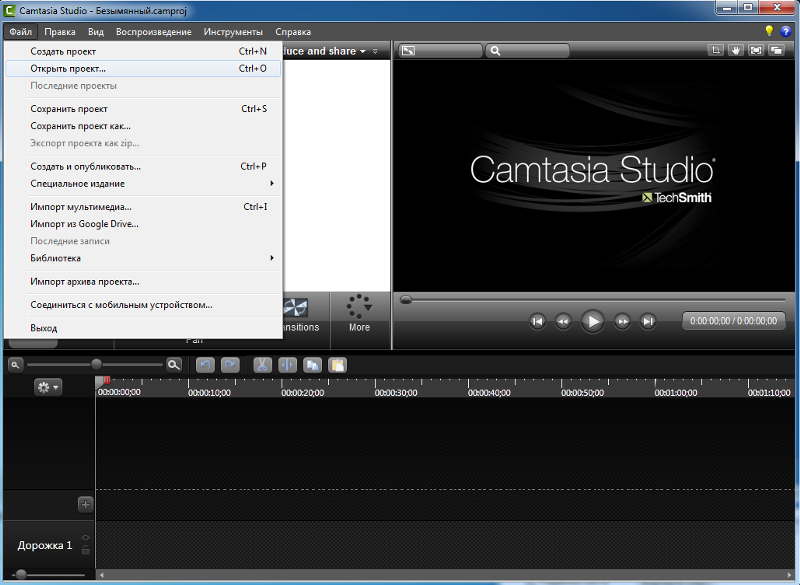The image size is (800, 585).
Task: Click the 00:00:30;00 mark on the timeline ruler
Action: pos(396,393)
